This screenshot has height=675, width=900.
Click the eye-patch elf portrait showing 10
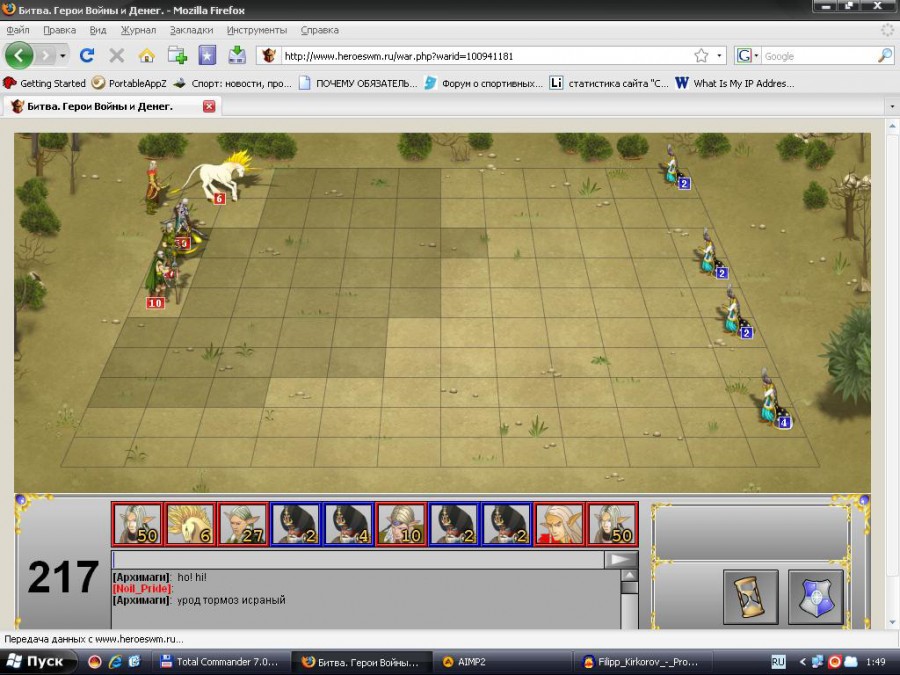click(401, 524)
